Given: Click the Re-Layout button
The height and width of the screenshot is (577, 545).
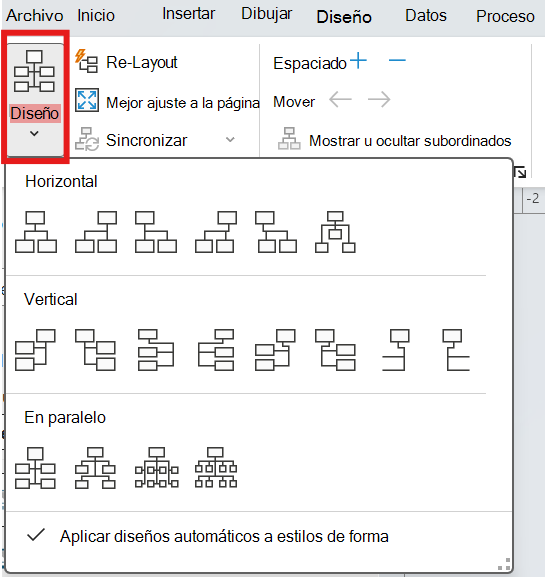Looking at the screenshot, I should pos(127,62).
